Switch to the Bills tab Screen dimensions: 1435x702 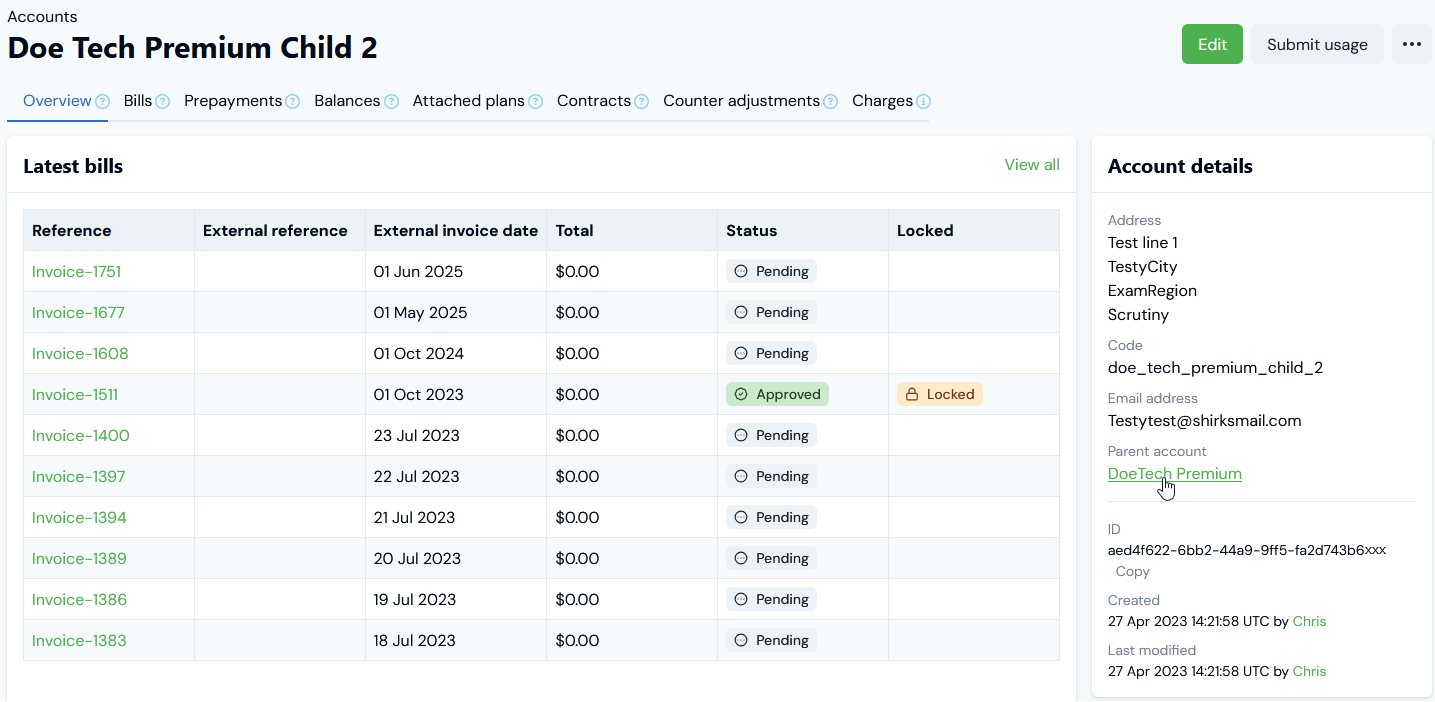click(138, 101)
